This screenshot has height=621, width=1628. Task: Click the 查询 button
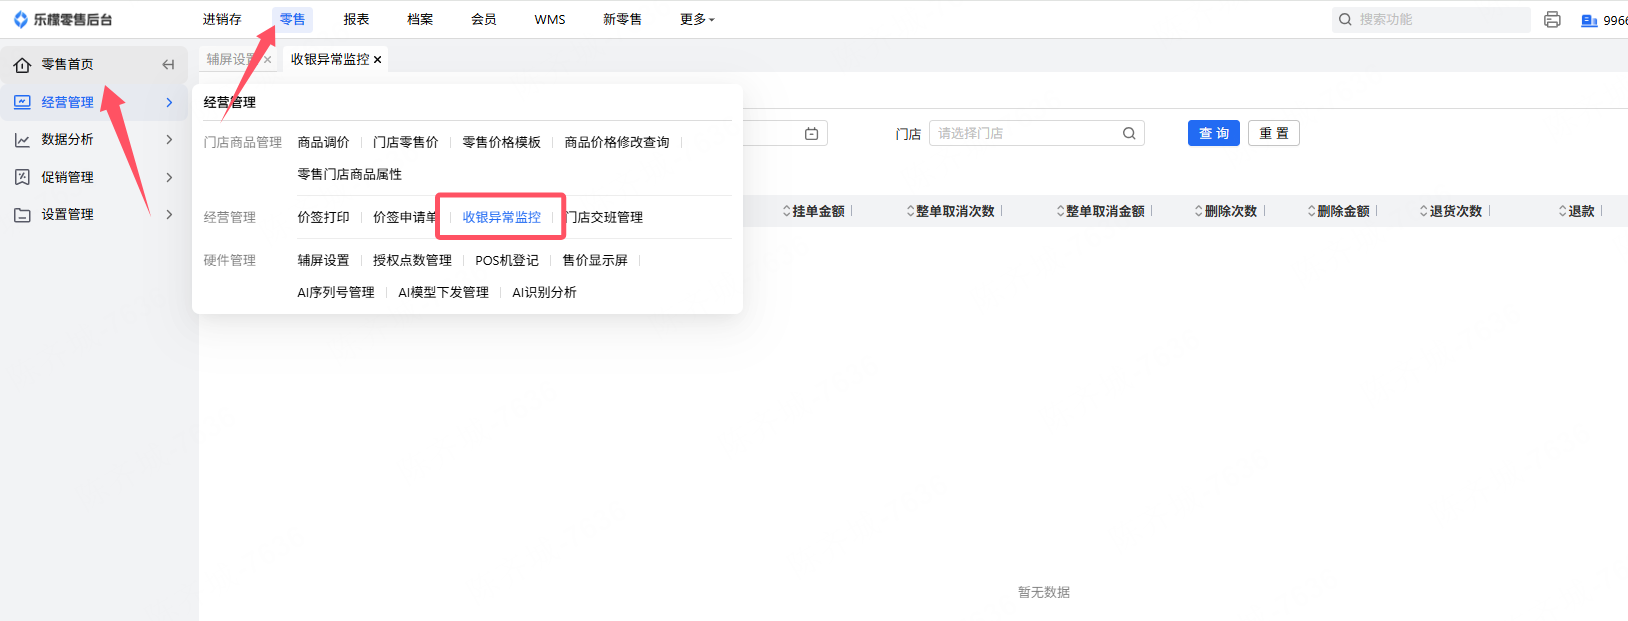[x=1214, y=133]
